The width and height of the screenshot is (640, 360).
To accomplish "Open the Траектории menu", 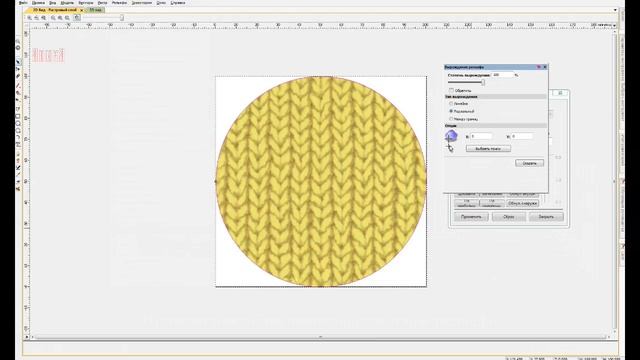I will 142,2.
